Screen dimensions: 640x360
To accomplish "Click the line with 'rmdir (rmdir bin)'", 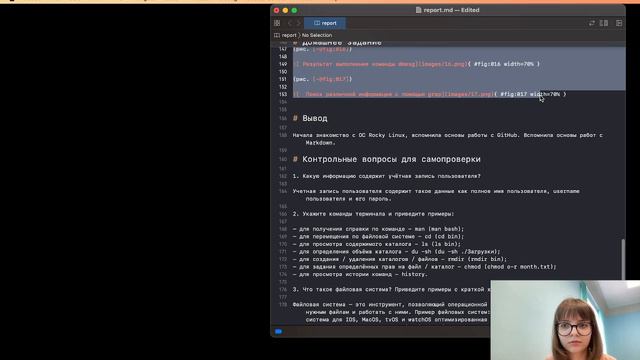I will click(x=400, y=259).
